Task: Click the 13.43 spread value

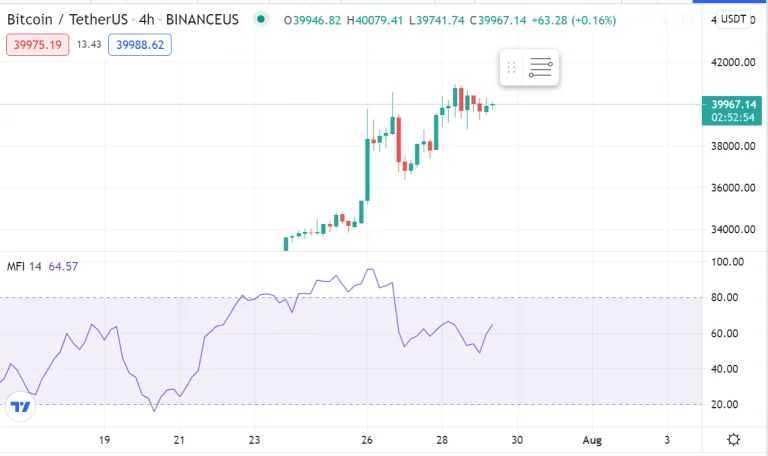Action: (x=88, y=44)
